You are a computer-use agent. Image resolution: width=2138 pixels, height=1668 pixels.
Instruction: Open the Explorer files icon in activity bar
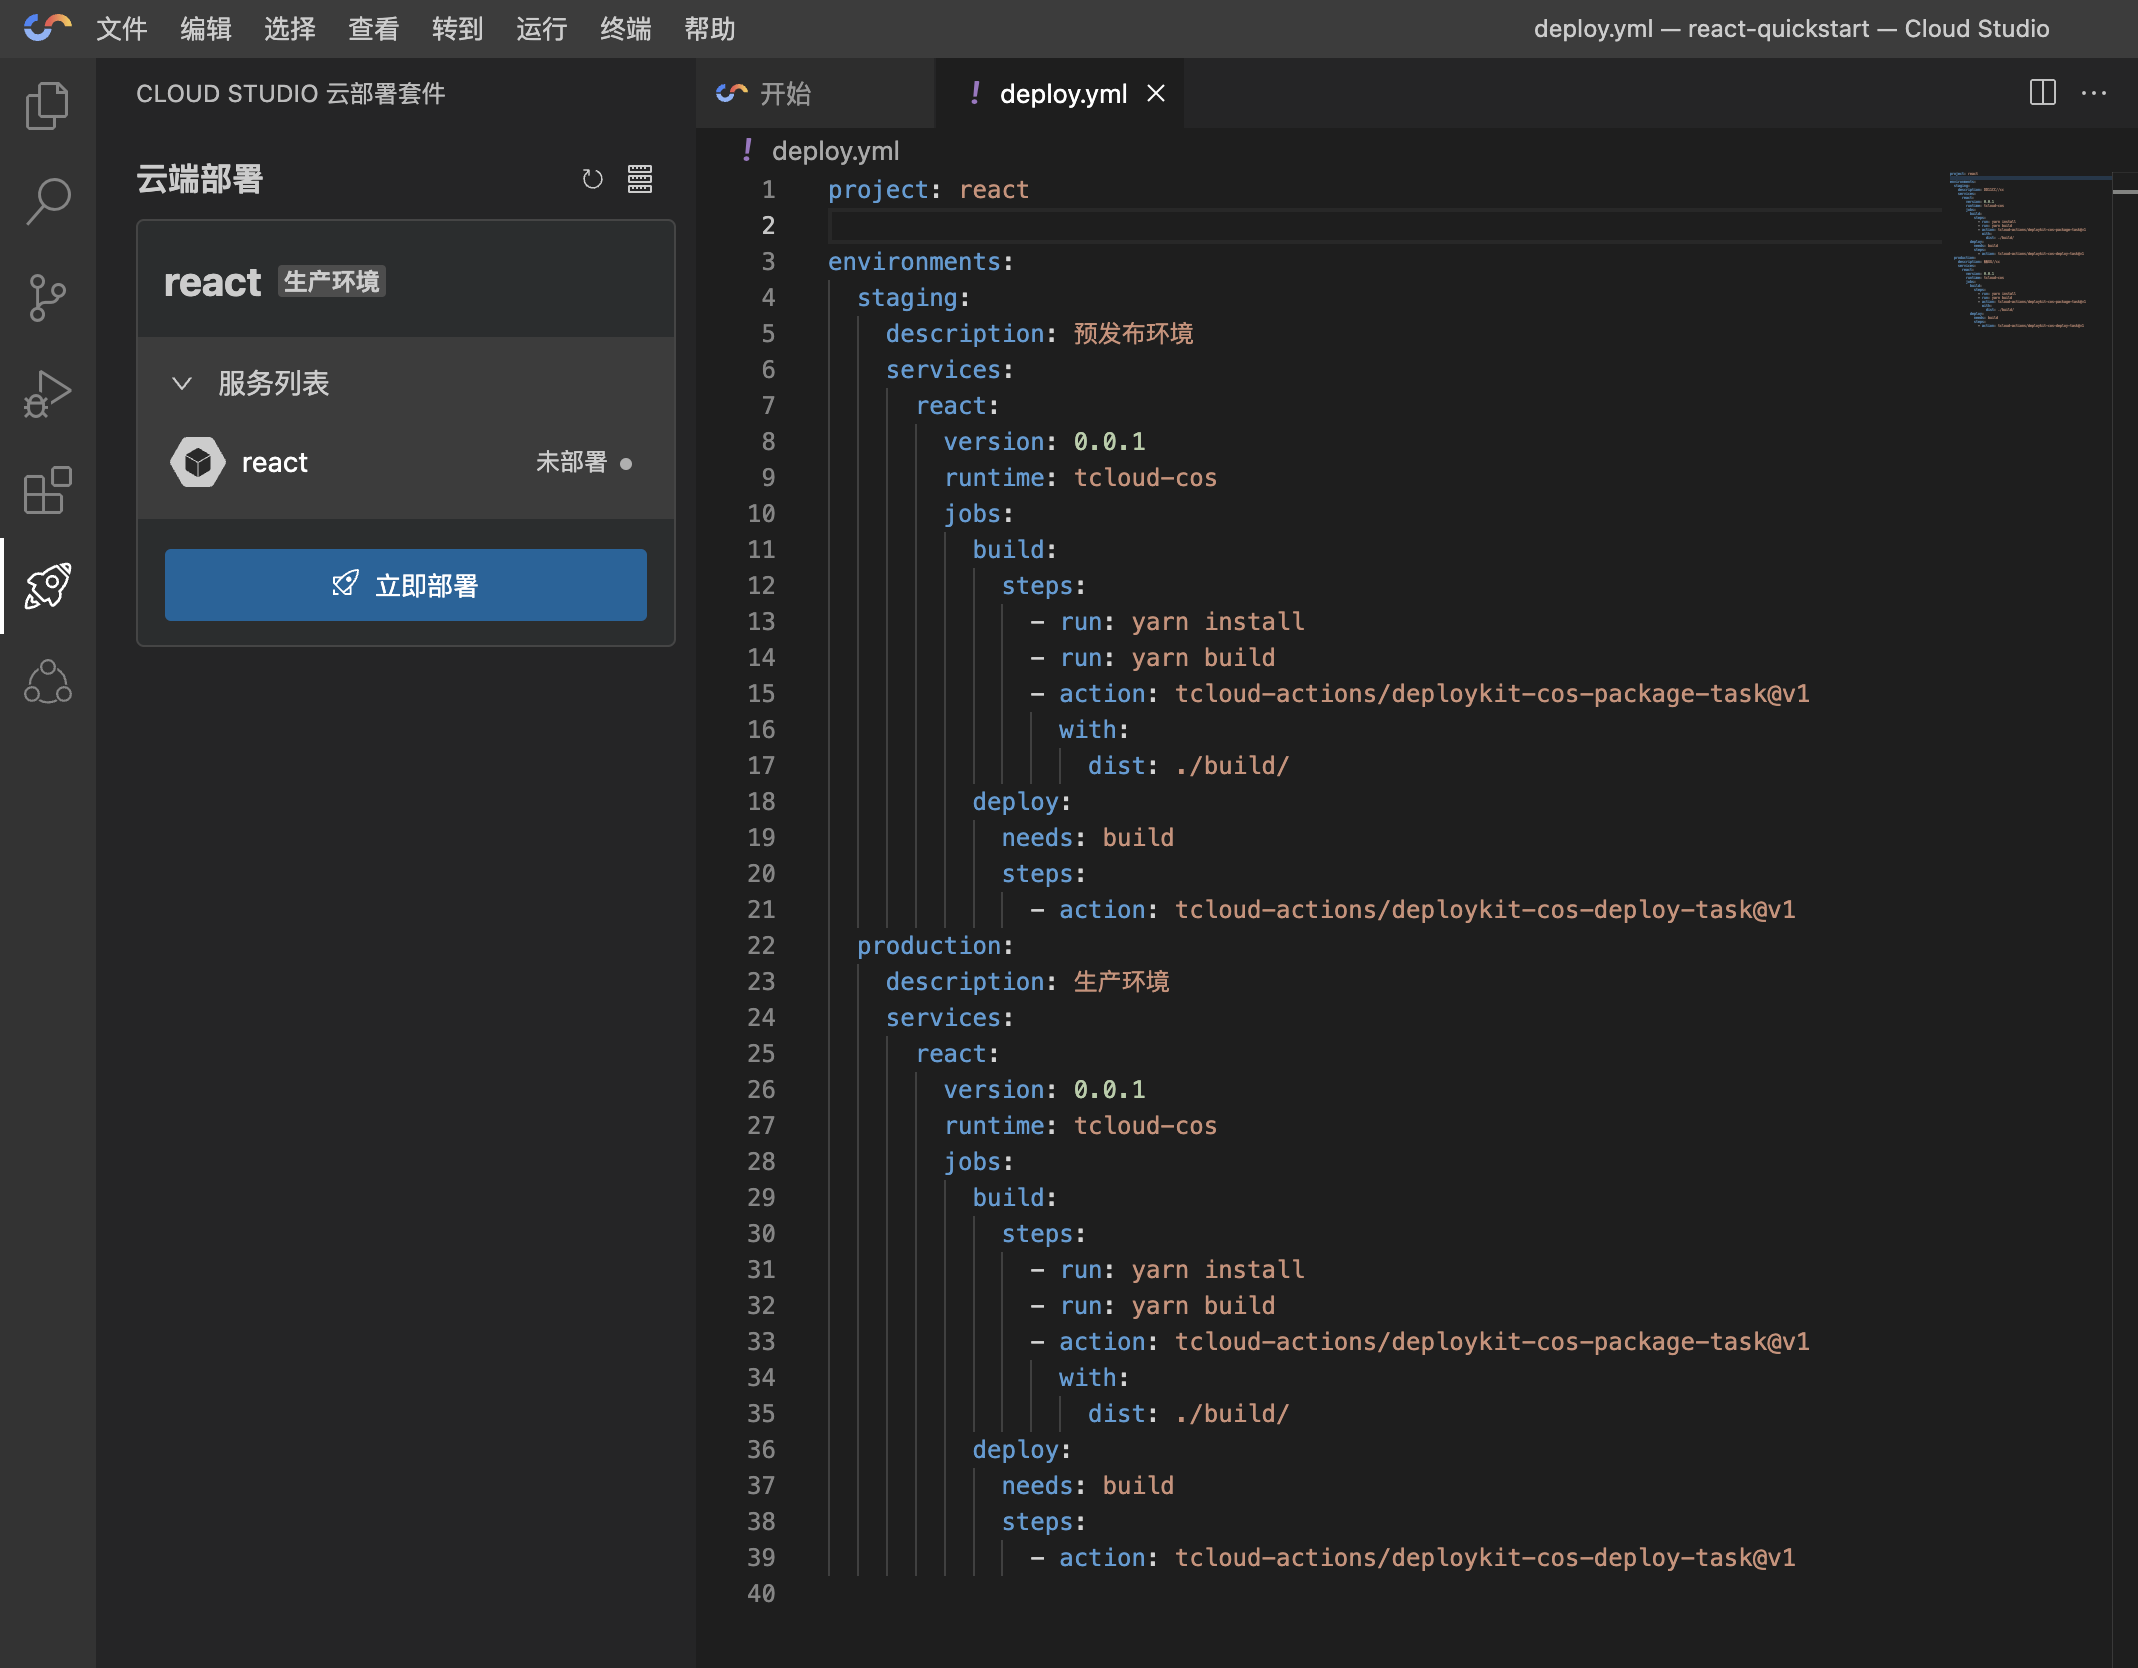[x=47, y=105]
